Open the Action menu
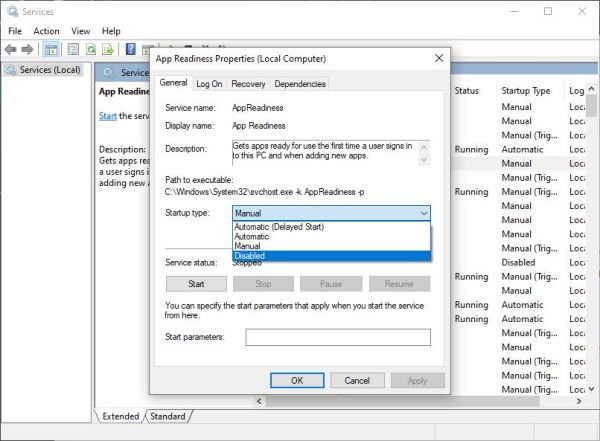The width and height of the screenshot is (600, 441). (x=46, y=31)
